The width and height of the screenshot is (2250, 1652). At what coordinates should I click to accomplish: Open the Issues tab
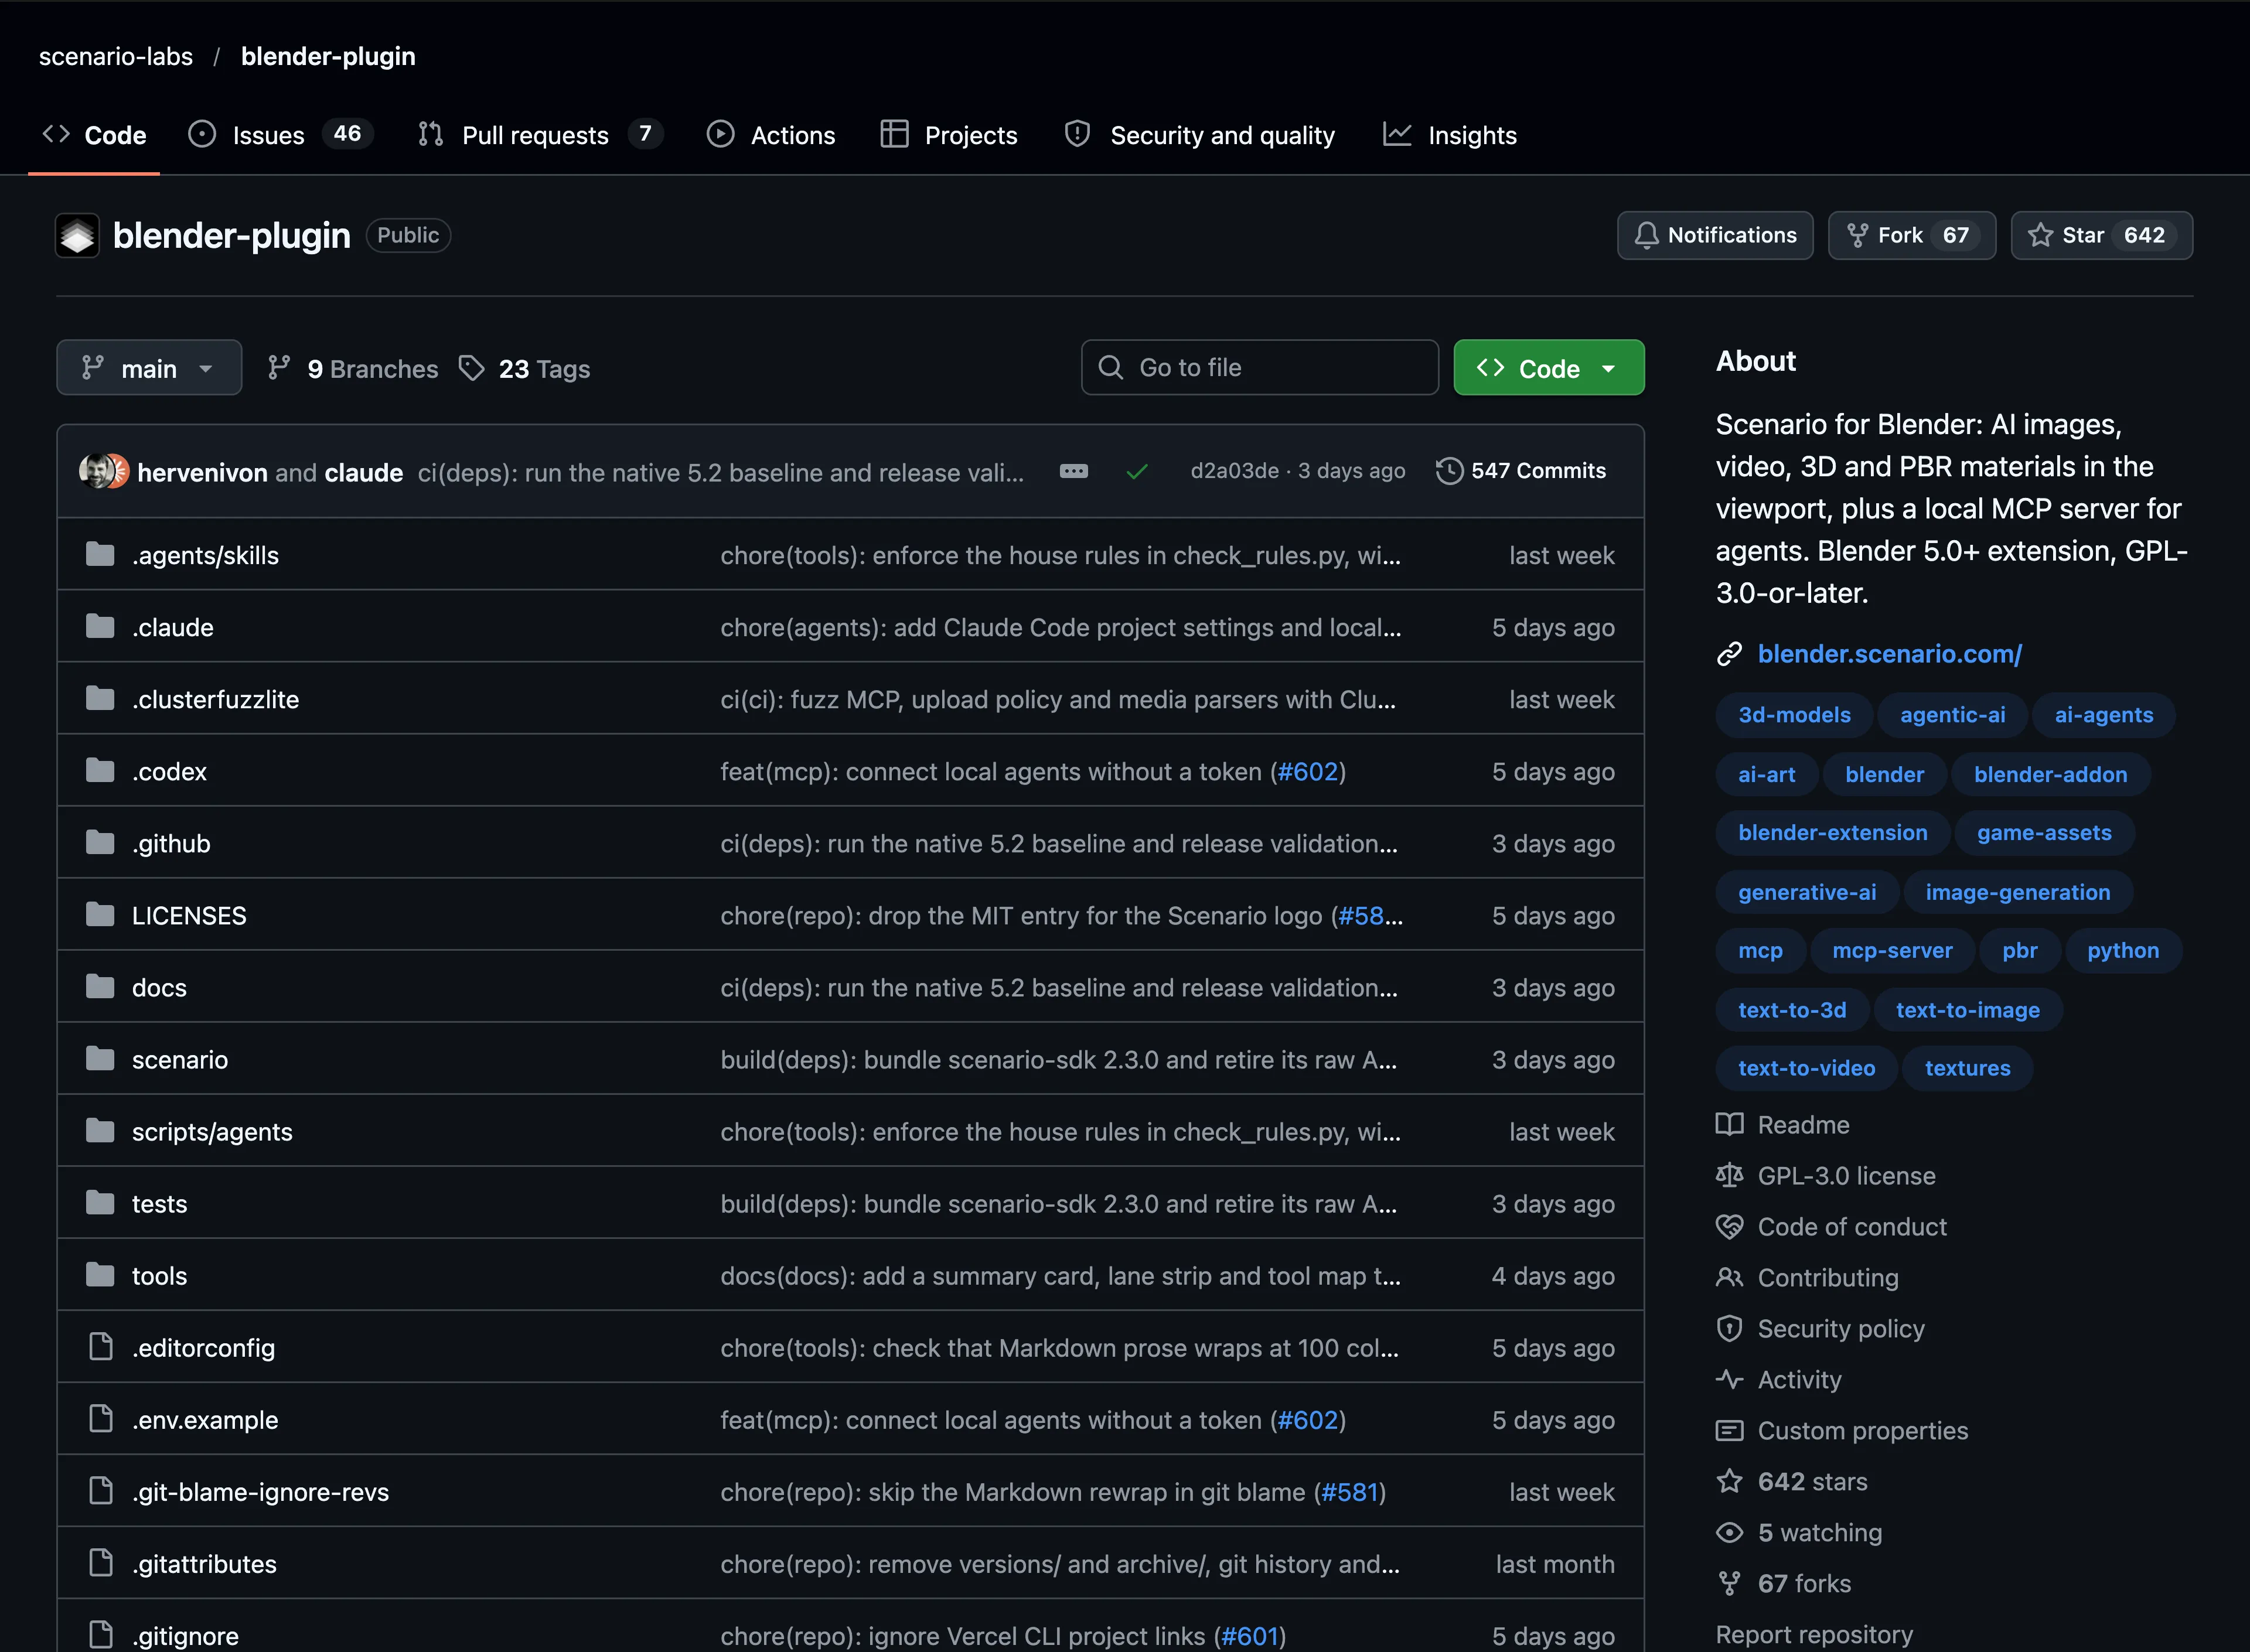281,135
